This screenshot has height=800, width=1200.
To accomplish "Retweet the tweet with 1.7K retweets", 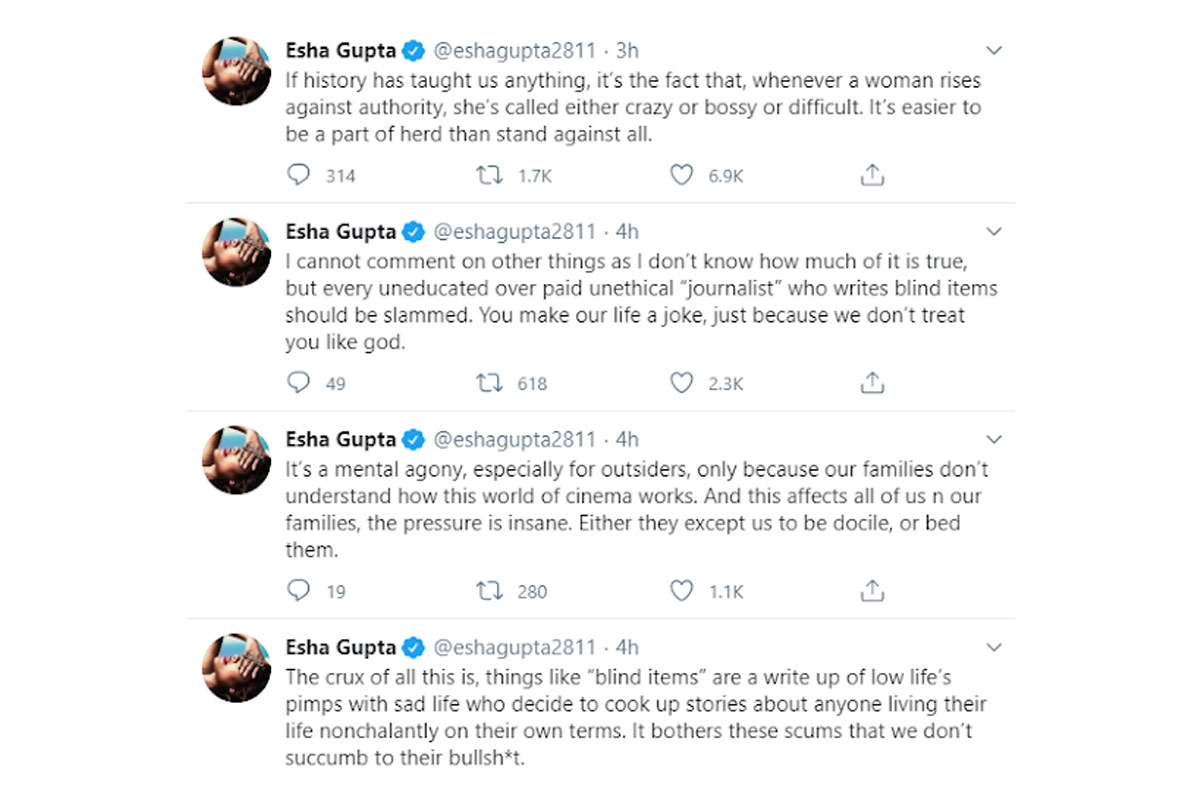I will (491, 176).
